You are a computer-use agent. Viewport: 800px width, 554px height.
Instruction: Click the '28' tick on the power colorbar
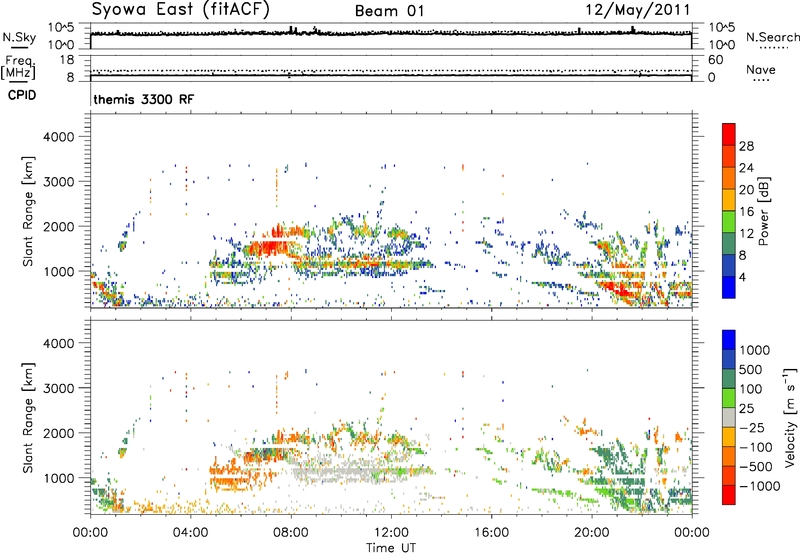[746, 146]
